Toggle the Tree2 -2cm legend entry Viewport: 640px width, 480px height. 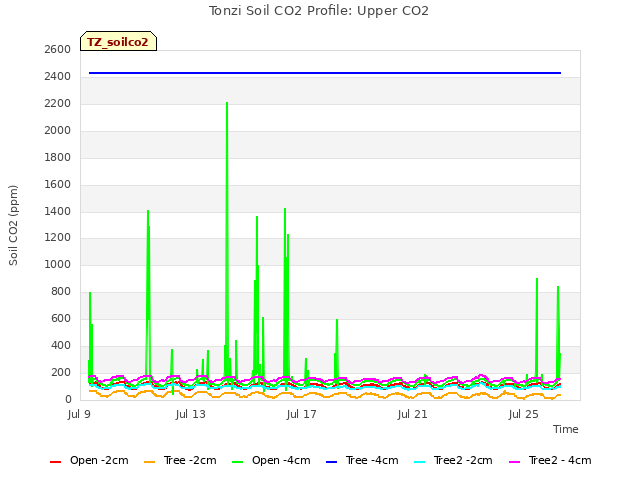pyautogui.click(x=453, y=461)
